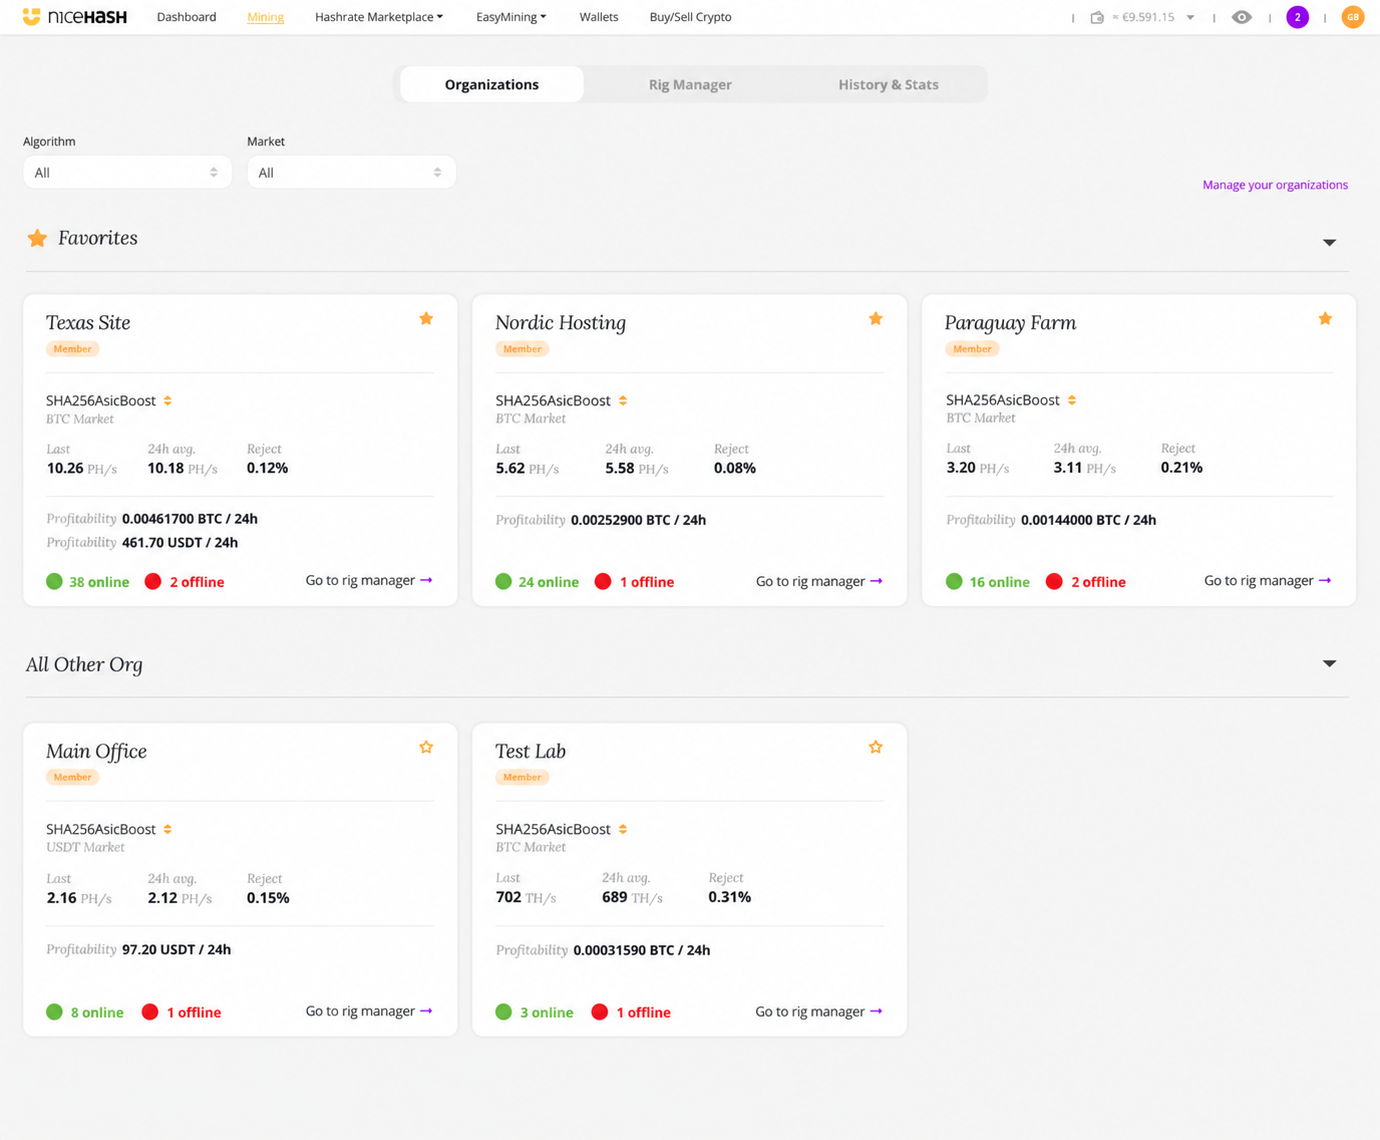Screen dimensions: 1380x1140
Task: Unfavorite the Texas Site organization star
Action: [426, 319]
